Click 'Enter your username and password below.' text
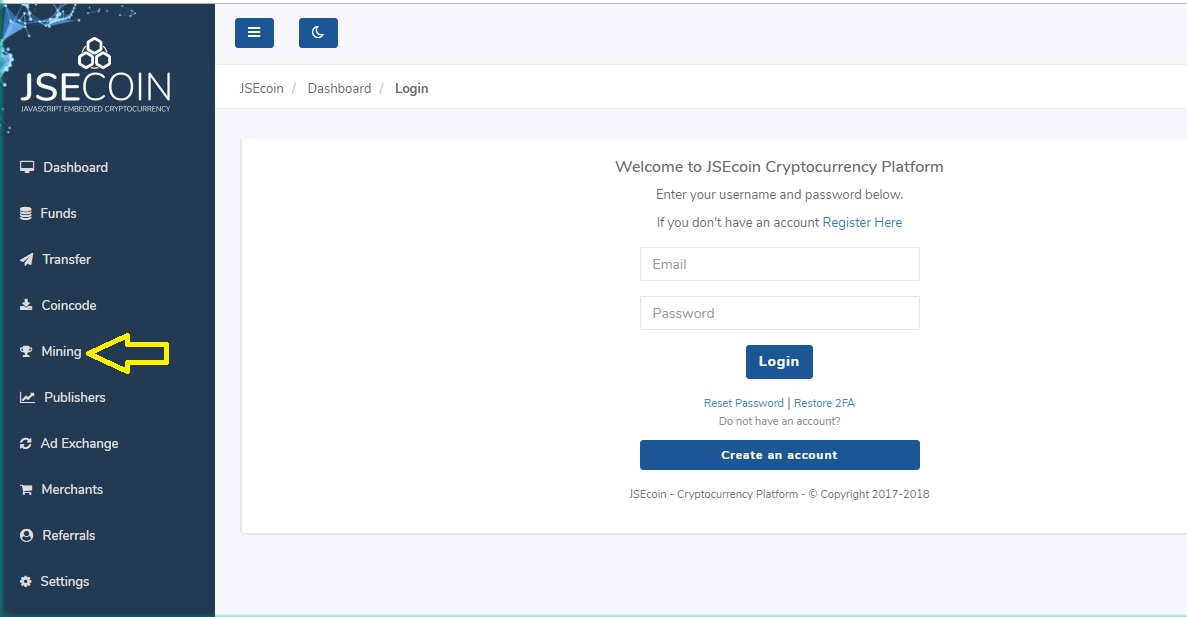Viewport: 1187px width, 617px height. (779, 195)
